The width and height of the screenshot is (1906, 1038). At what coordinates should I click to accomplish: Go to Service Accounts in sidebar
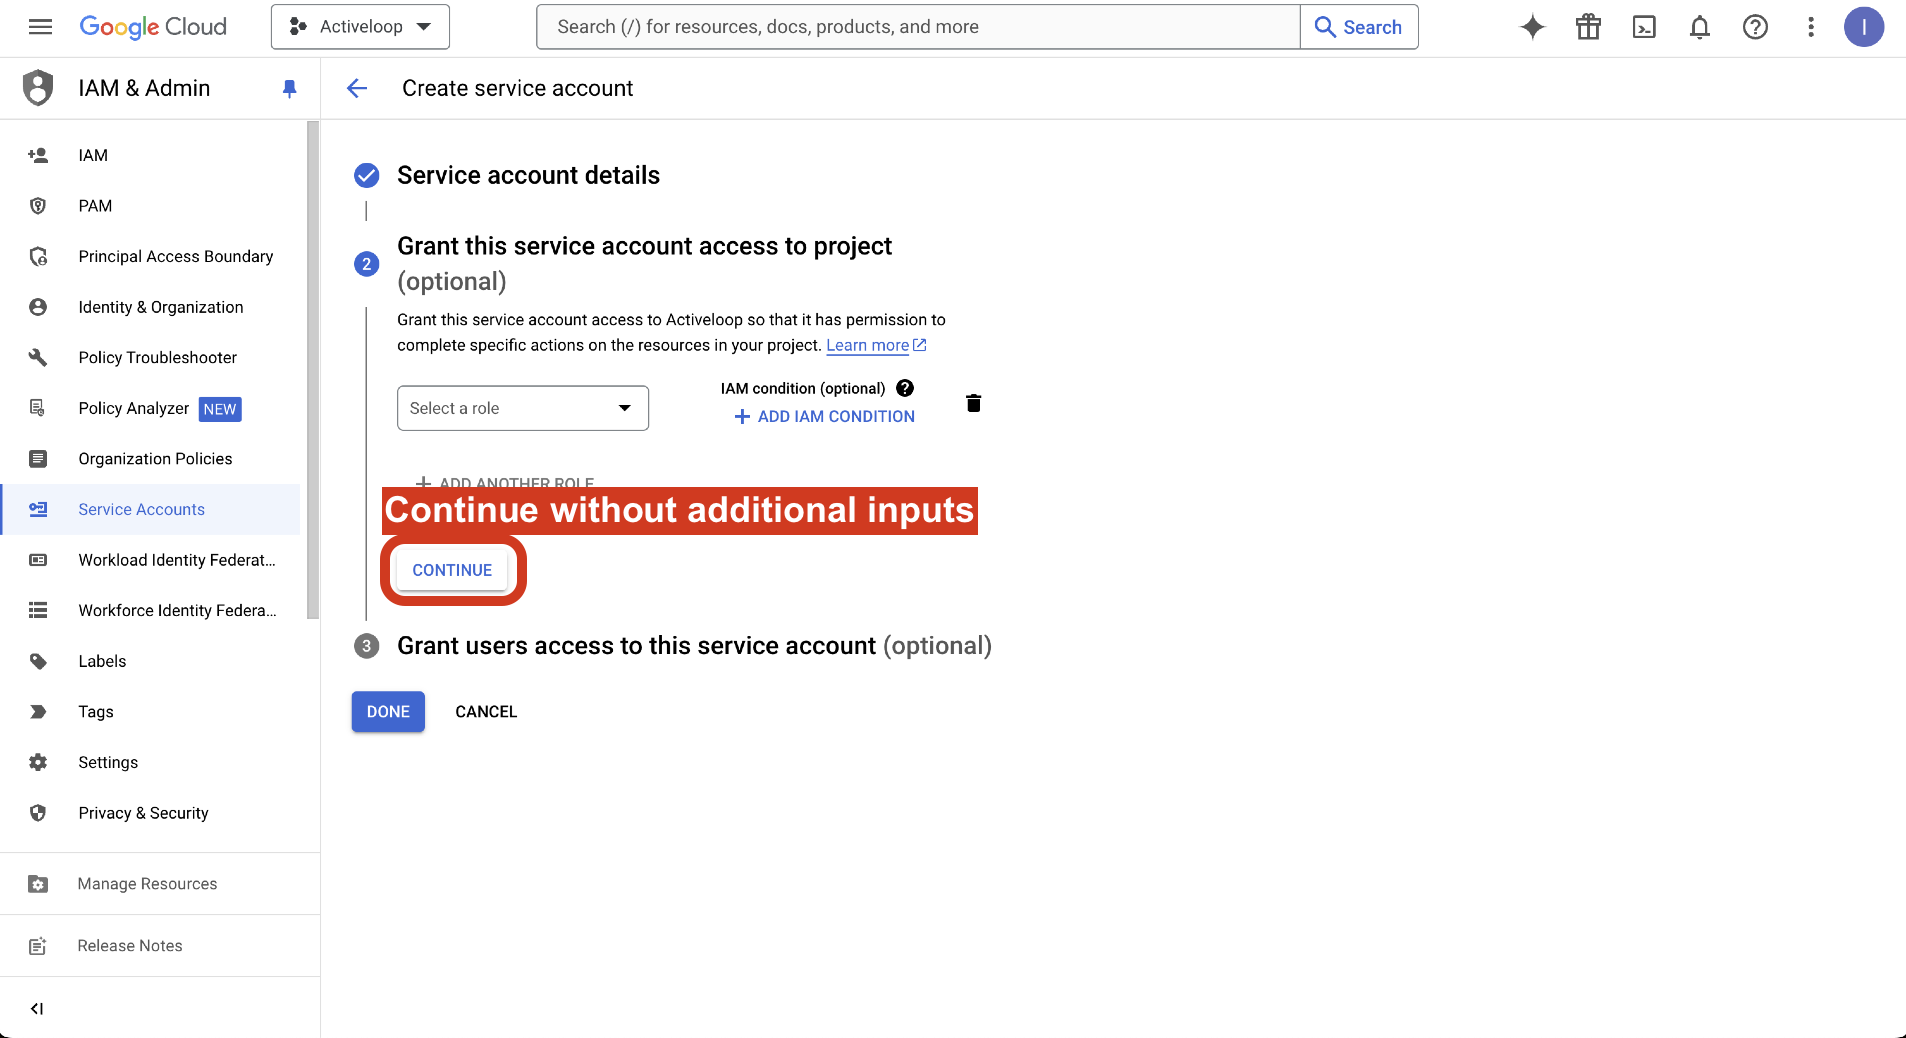click(141, 509)
